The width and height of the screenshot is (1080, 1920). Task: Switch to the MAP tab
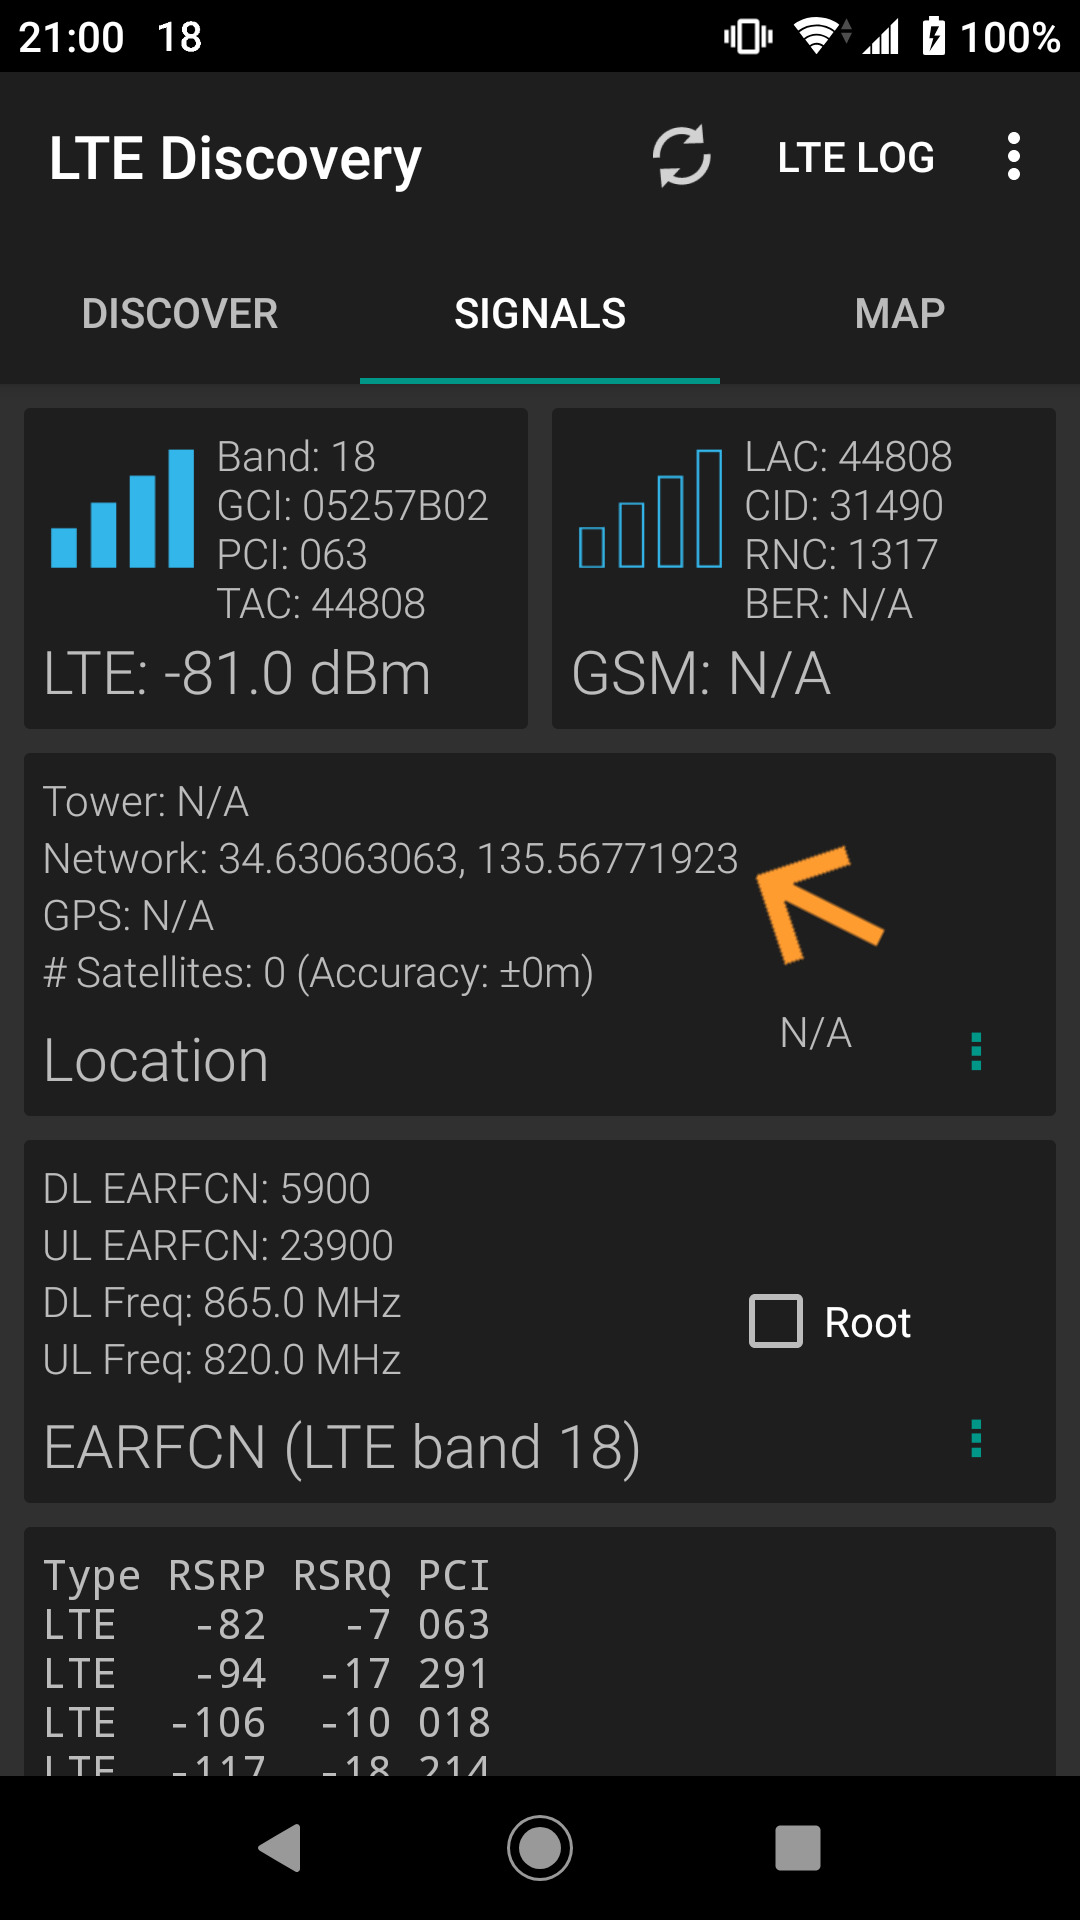[x=900, y=314]
